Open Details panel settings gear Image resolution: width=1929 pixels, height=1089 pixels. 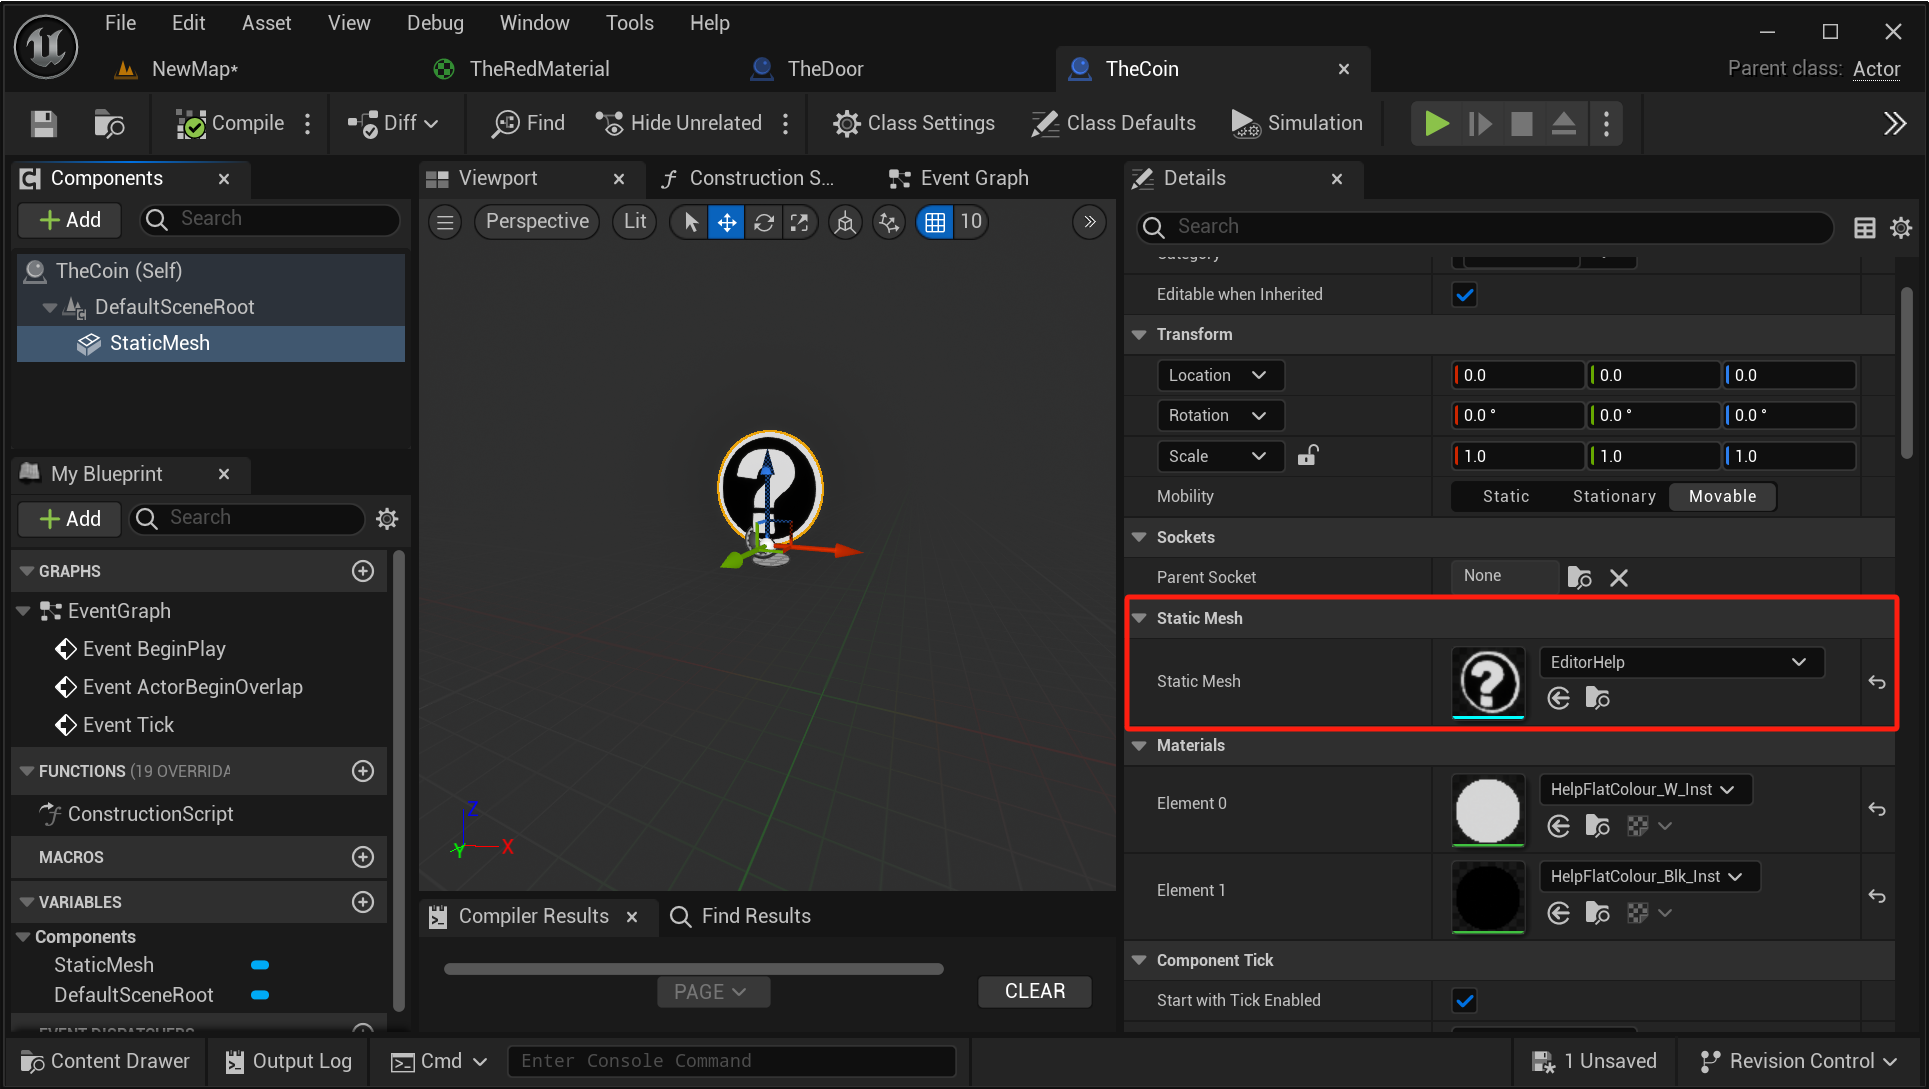1901,228
